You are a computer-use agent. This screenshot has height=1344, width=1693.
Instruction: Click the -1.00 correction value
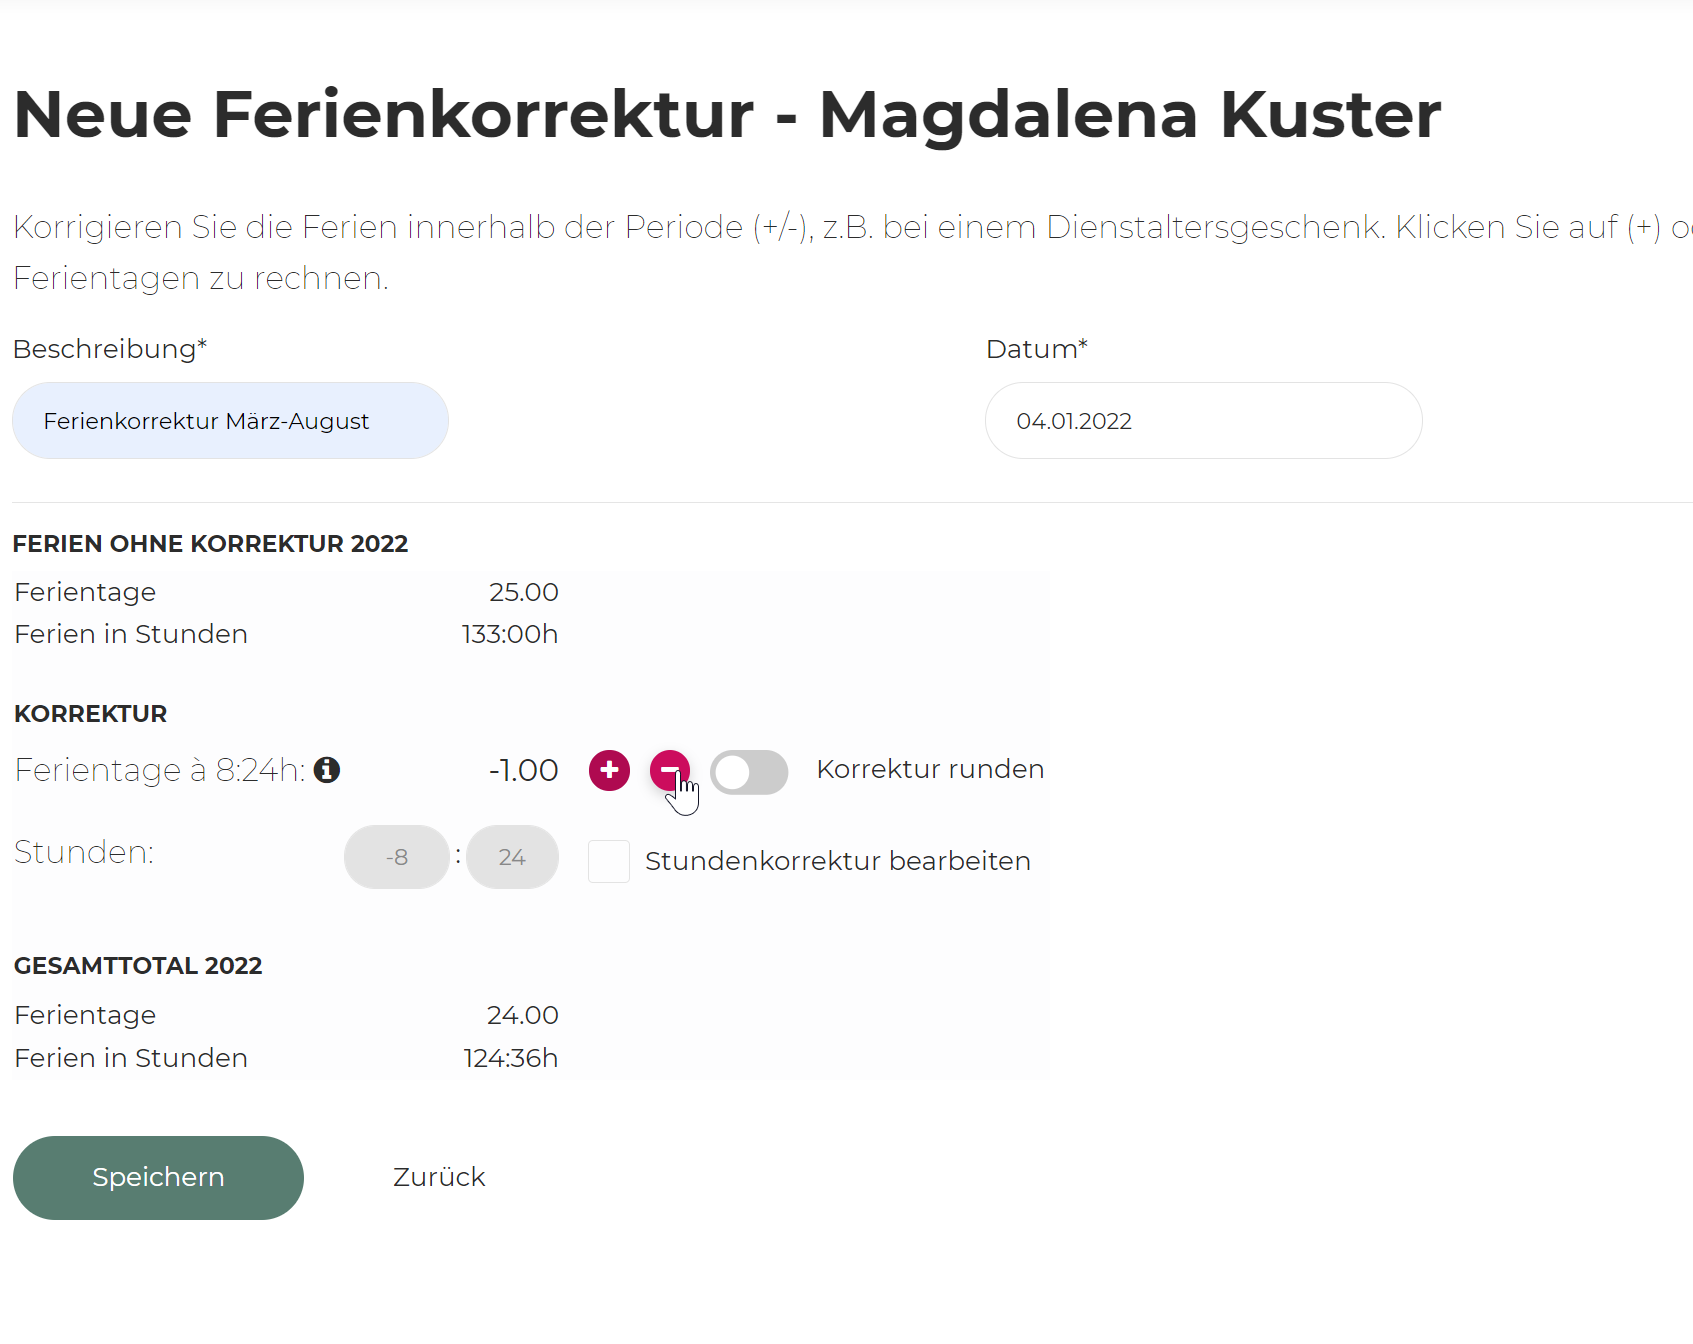tap(523, 770)
